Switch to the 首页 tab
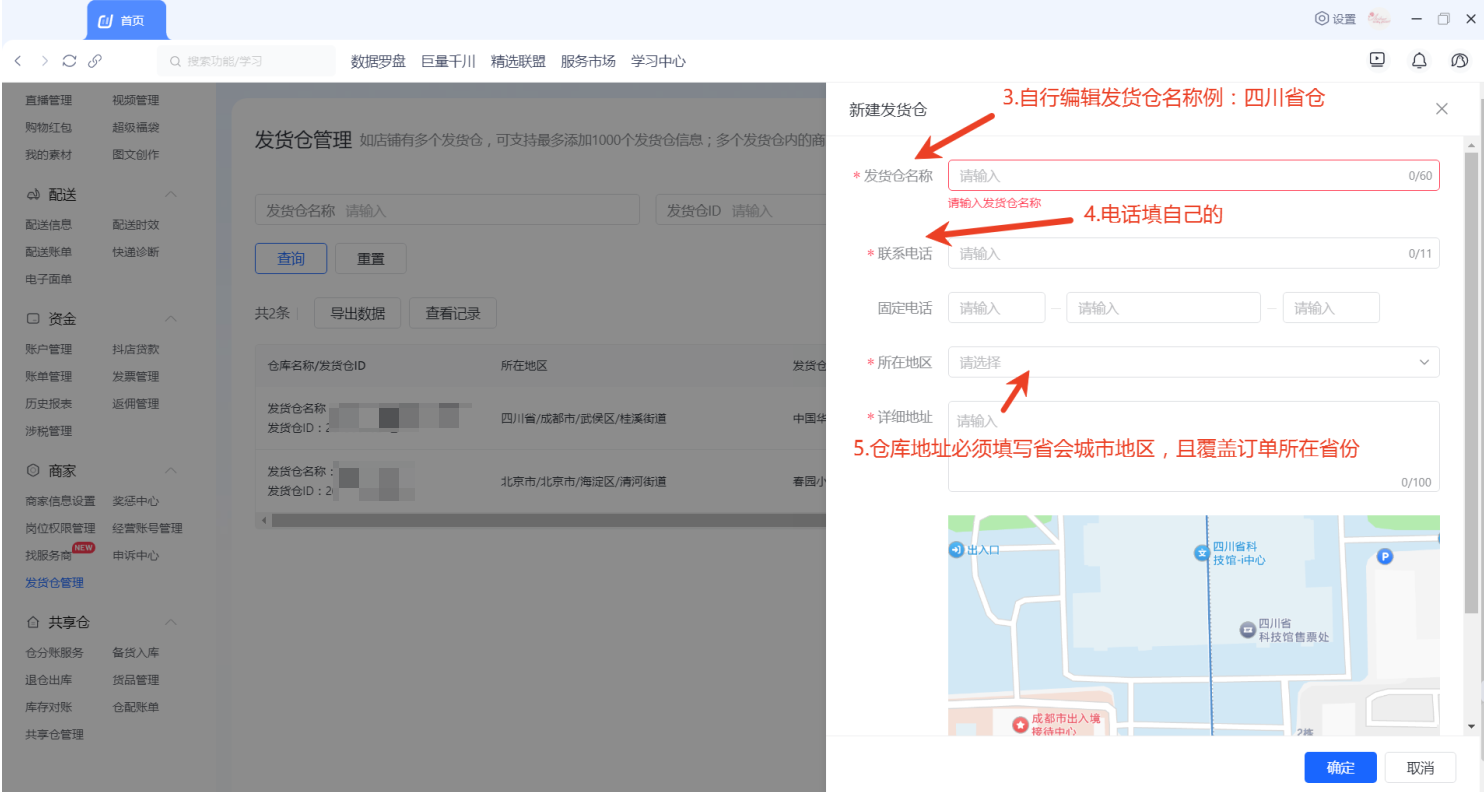 127,20
